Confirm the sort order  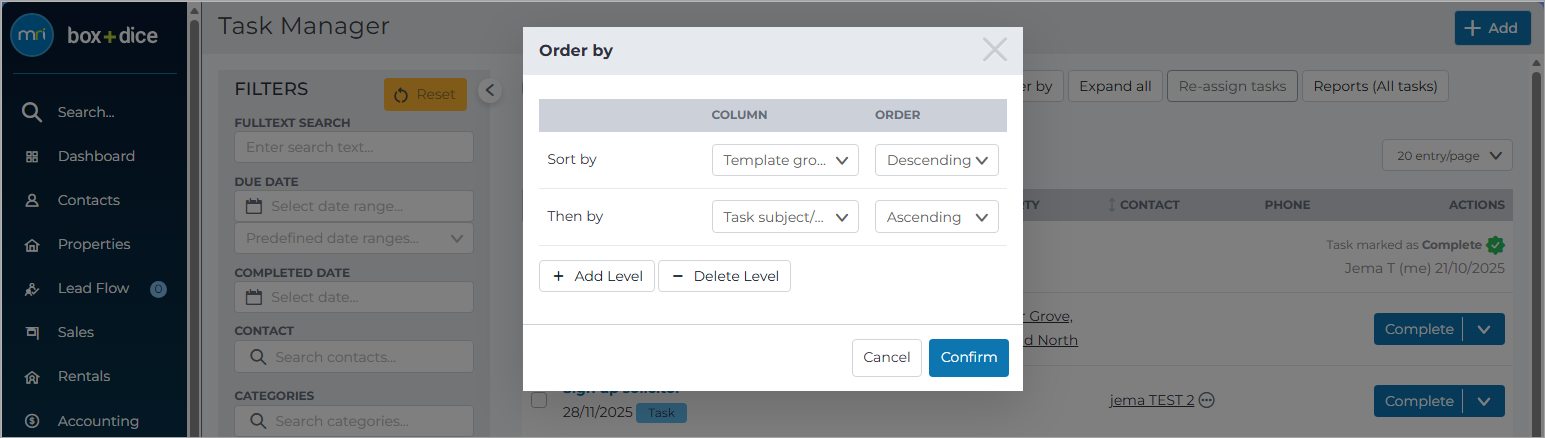(x=969, y=357)
